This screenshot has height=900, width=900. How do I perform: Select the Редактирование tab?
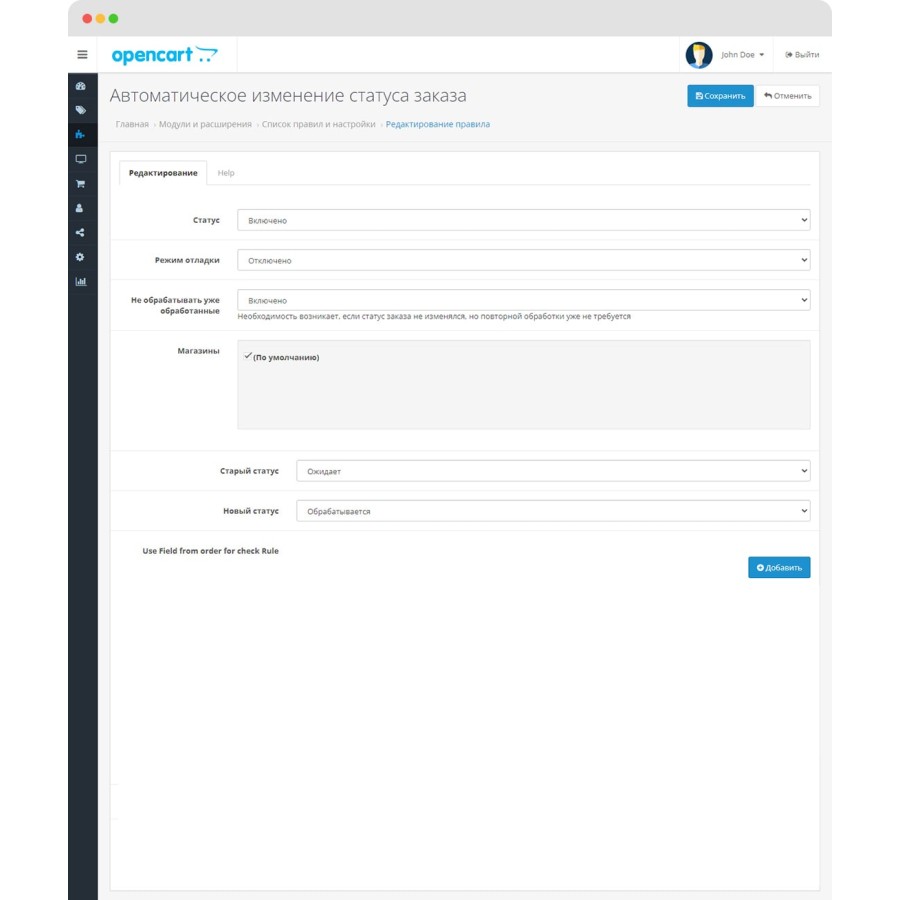click(163, 173)
